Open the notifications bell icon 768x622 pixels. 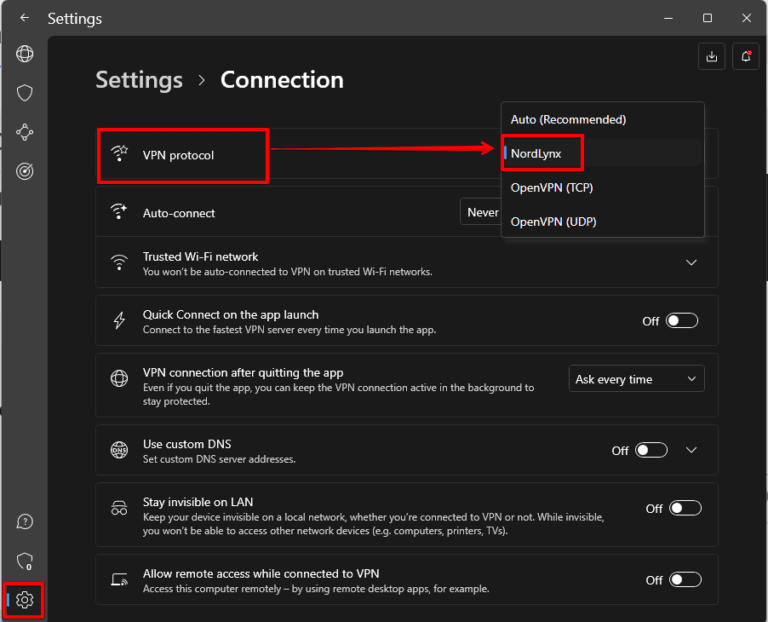click(x=745, y=57)
